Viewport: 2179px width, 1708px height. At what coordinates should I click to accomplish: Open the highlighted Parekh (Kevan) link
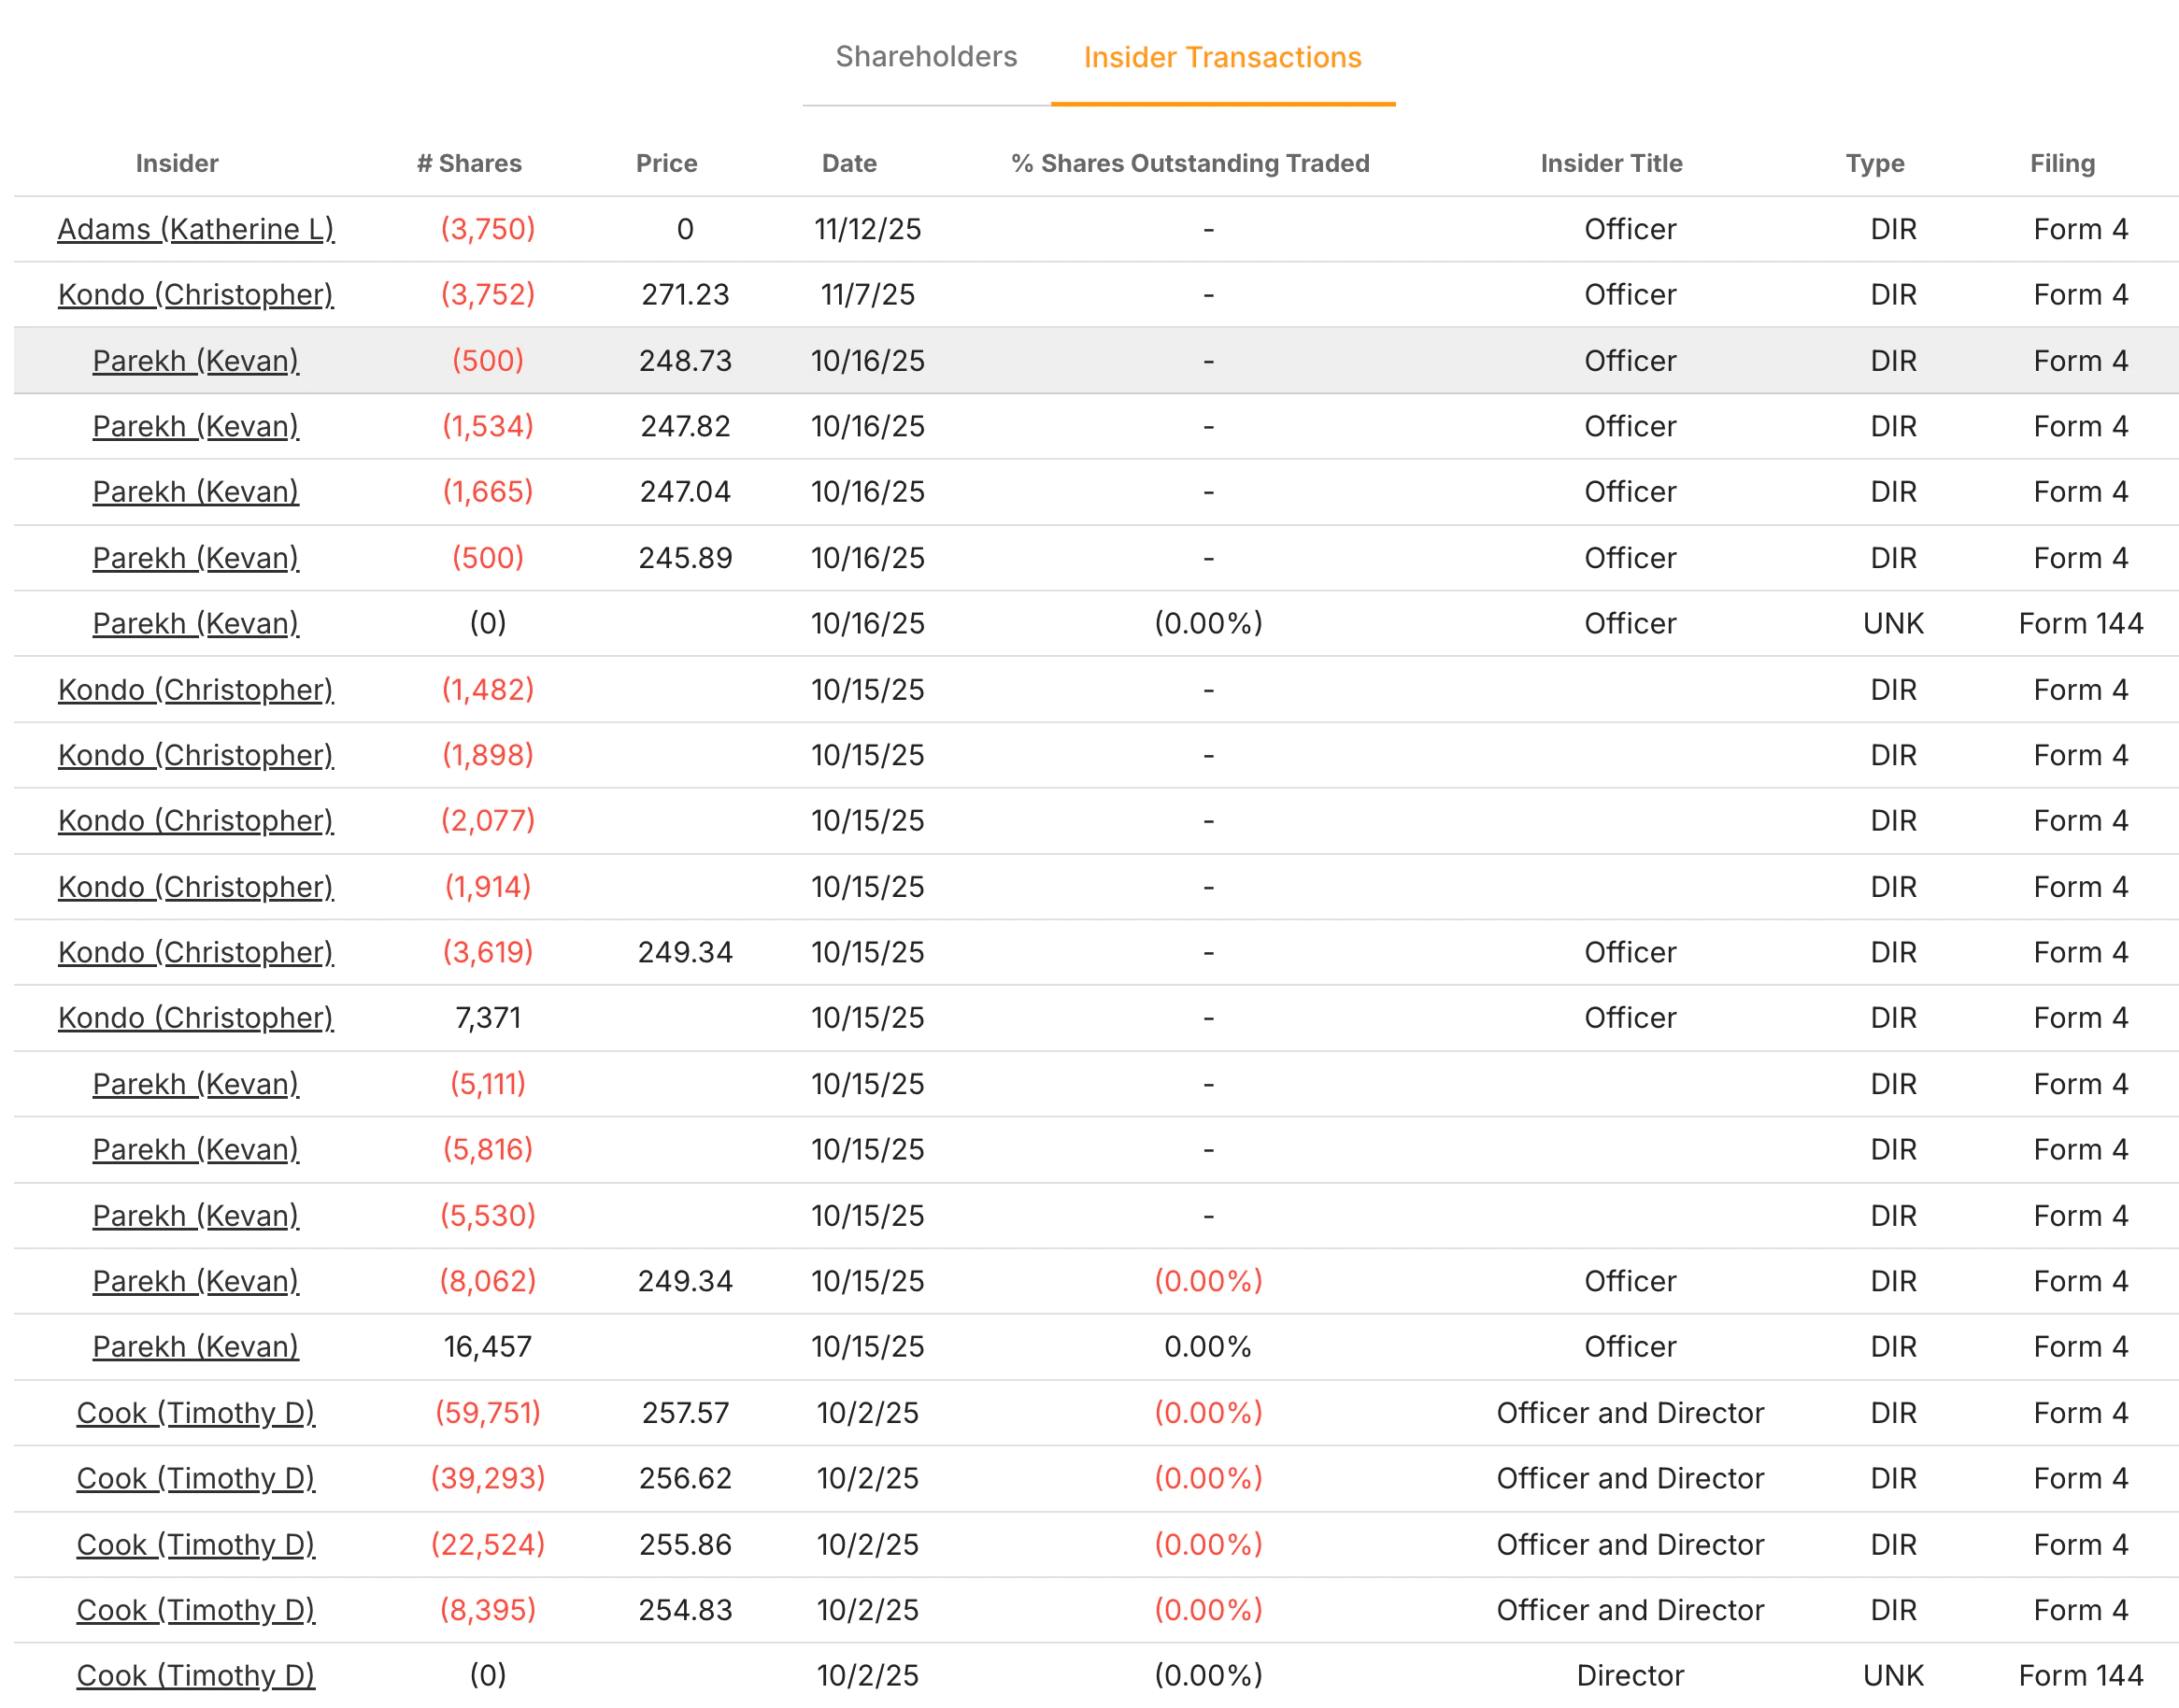pyautogui.click(x=195, y=360)
